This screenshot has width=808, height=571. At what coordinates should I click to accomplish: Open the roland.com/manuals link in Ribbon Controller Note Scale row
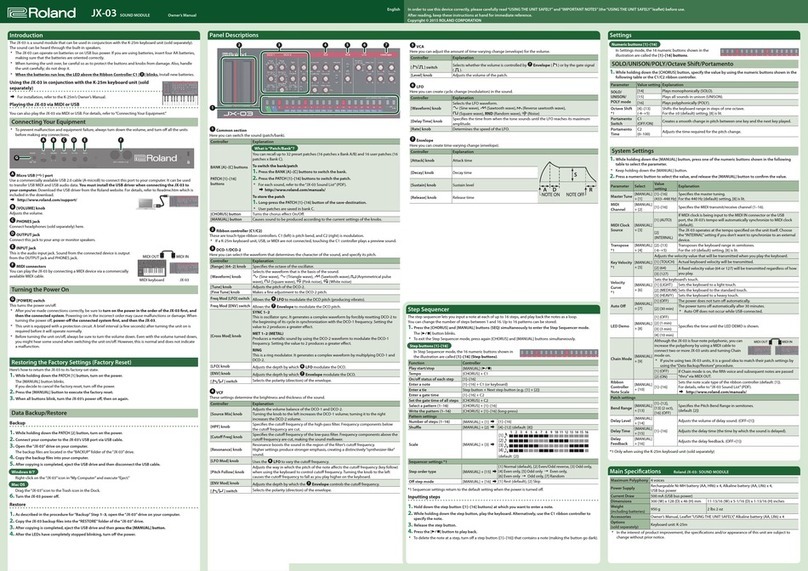(715, 392)
